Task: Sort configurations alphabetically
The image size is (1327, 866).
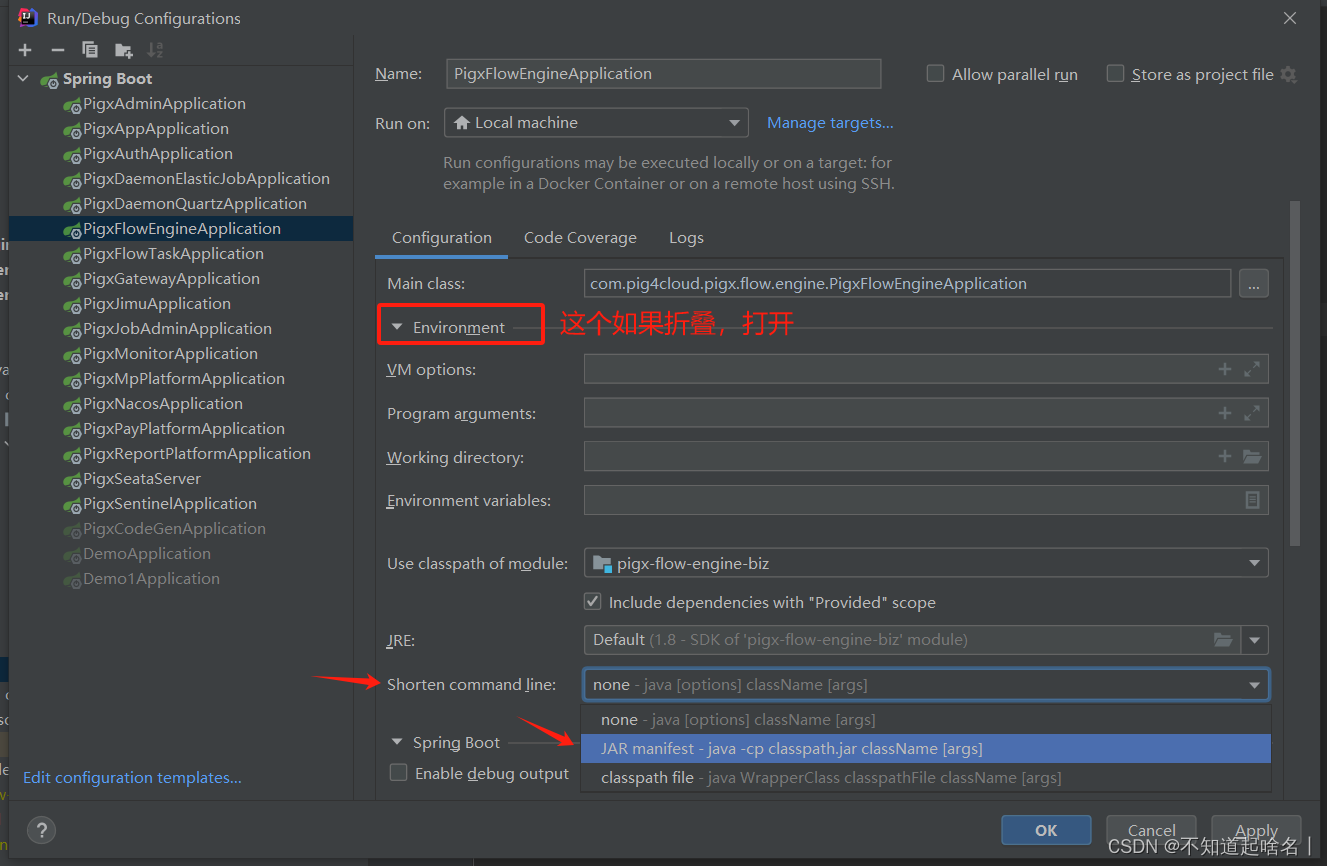Action: 155,49
